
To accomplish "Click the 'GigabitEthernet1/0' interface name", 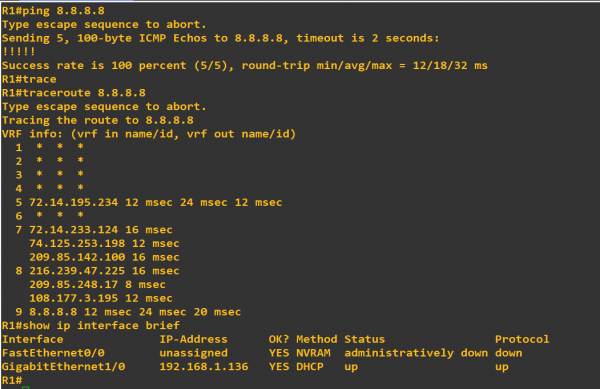I will pos(64,367).
